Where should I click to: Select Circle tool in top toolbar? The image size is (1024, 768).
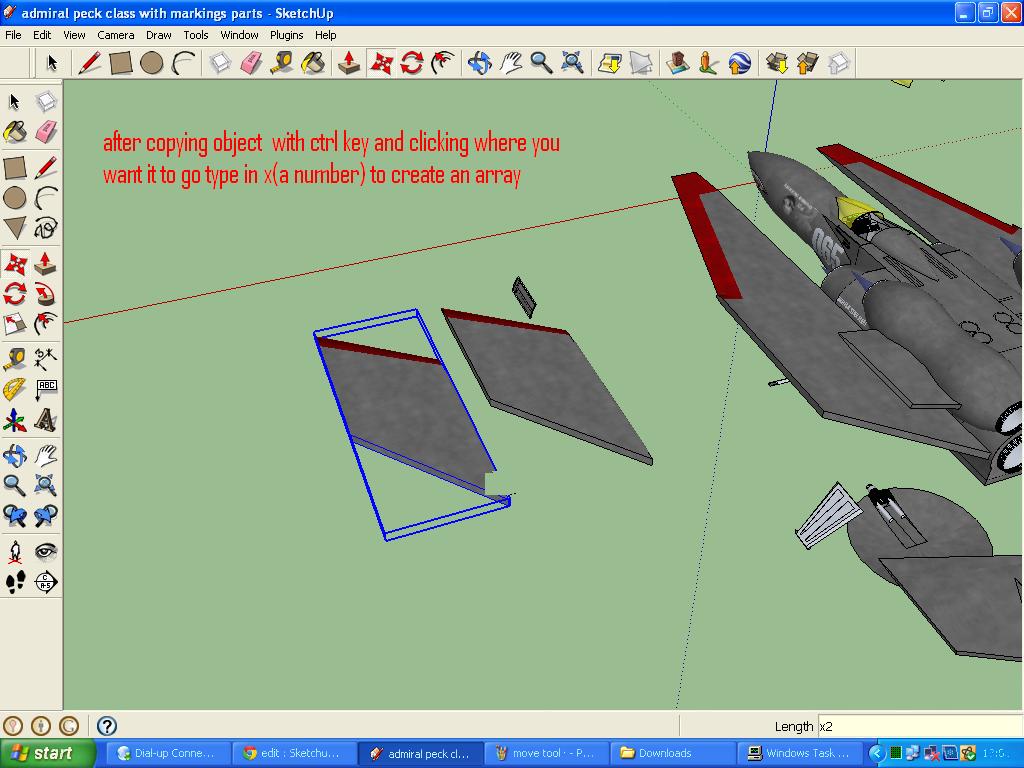(x=152, y=63)
